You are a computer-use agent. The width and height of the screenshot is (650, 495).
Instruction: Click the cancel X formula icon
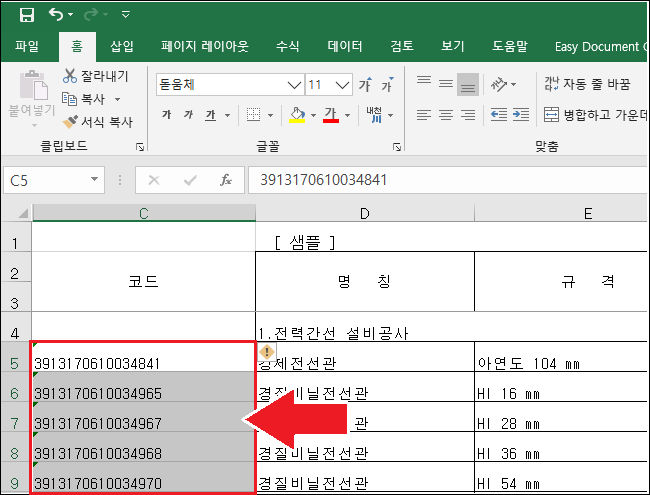point(154,180)
